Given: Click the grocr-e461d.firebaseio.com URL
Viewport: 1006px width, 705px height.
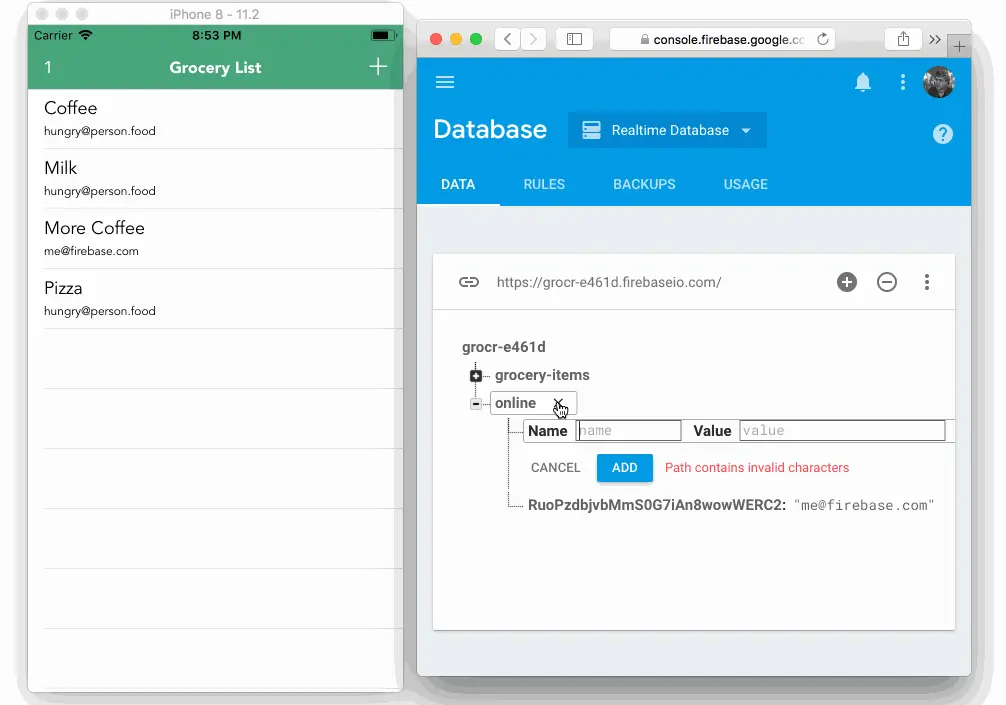Looking at the screenshot, I should pyautogui.click(x=609, y=282).
